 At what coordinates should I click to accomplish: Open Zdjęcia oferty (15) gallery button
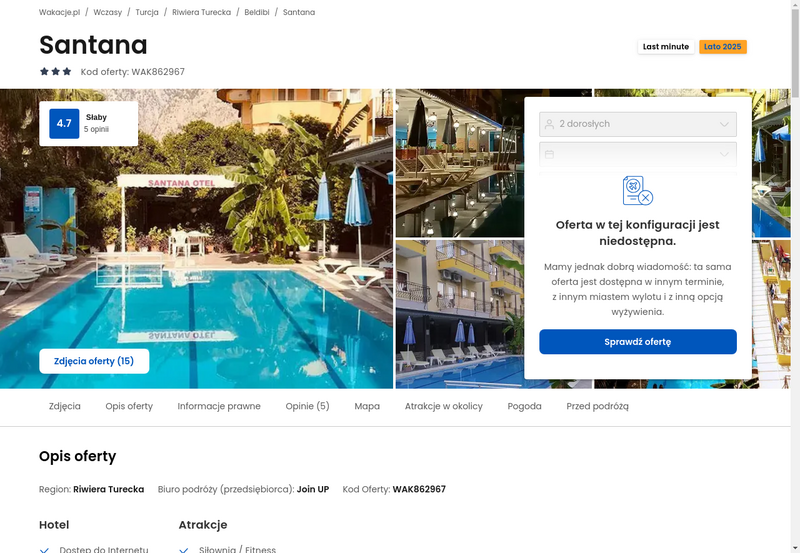94,361
